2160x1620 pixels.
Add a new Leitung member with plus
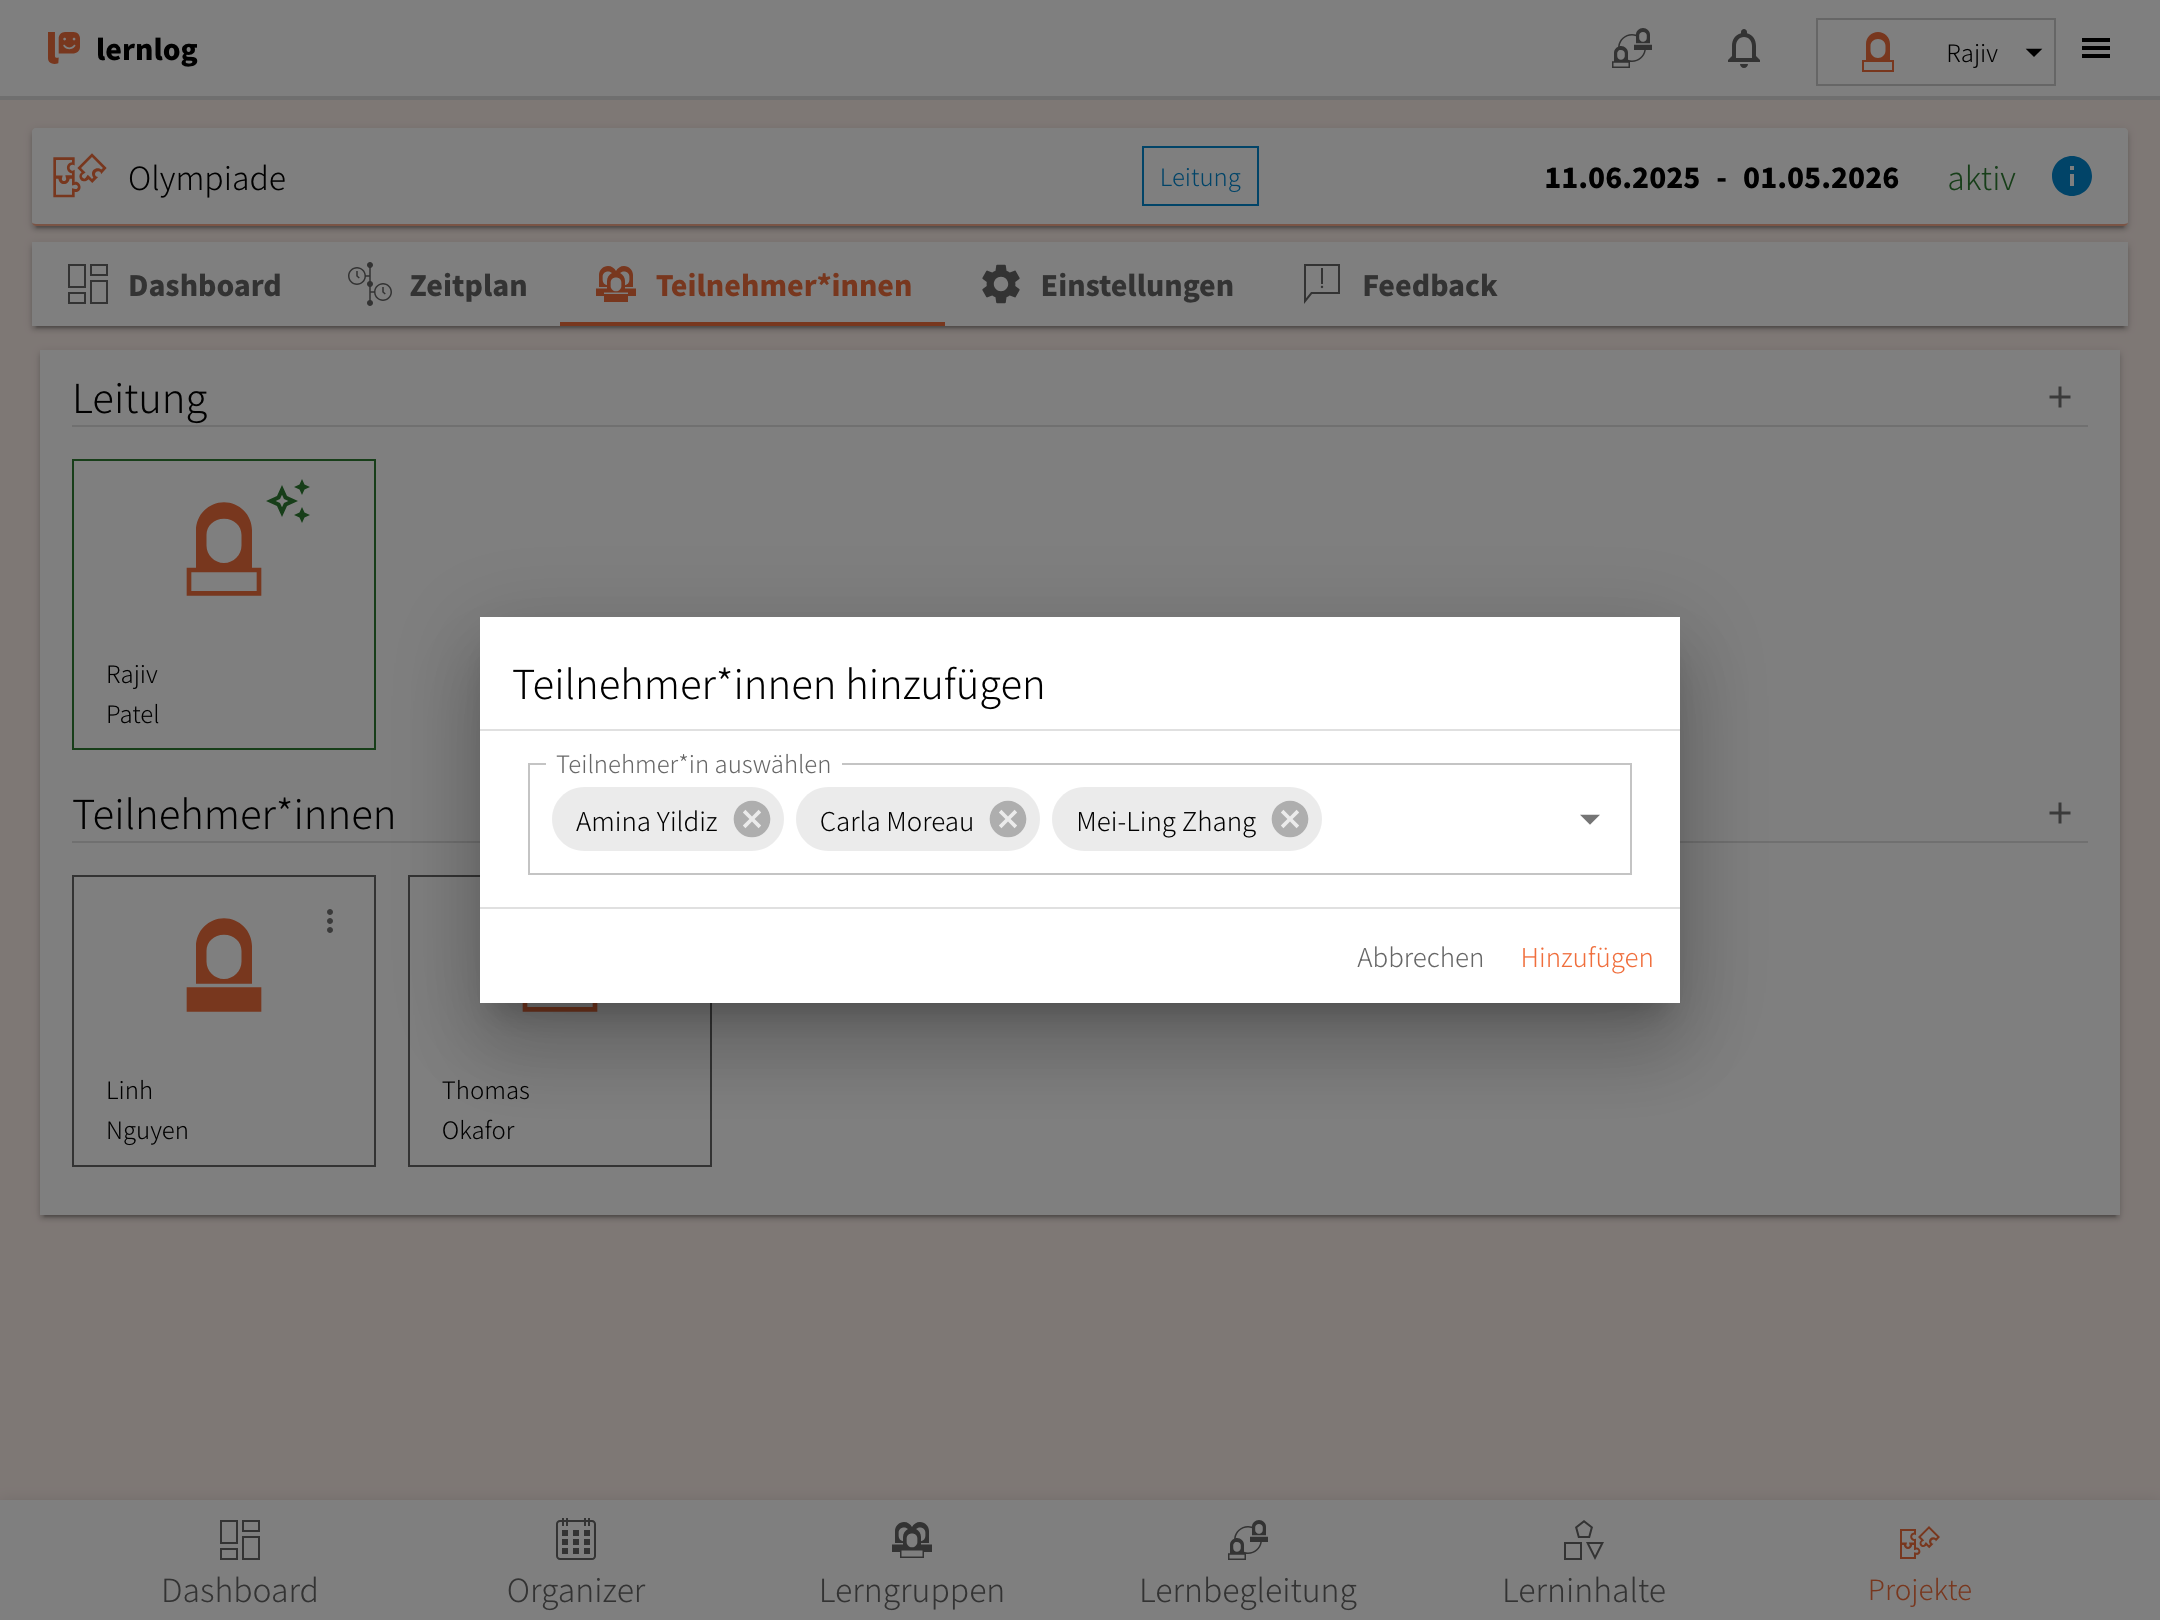pos(2059,398)
